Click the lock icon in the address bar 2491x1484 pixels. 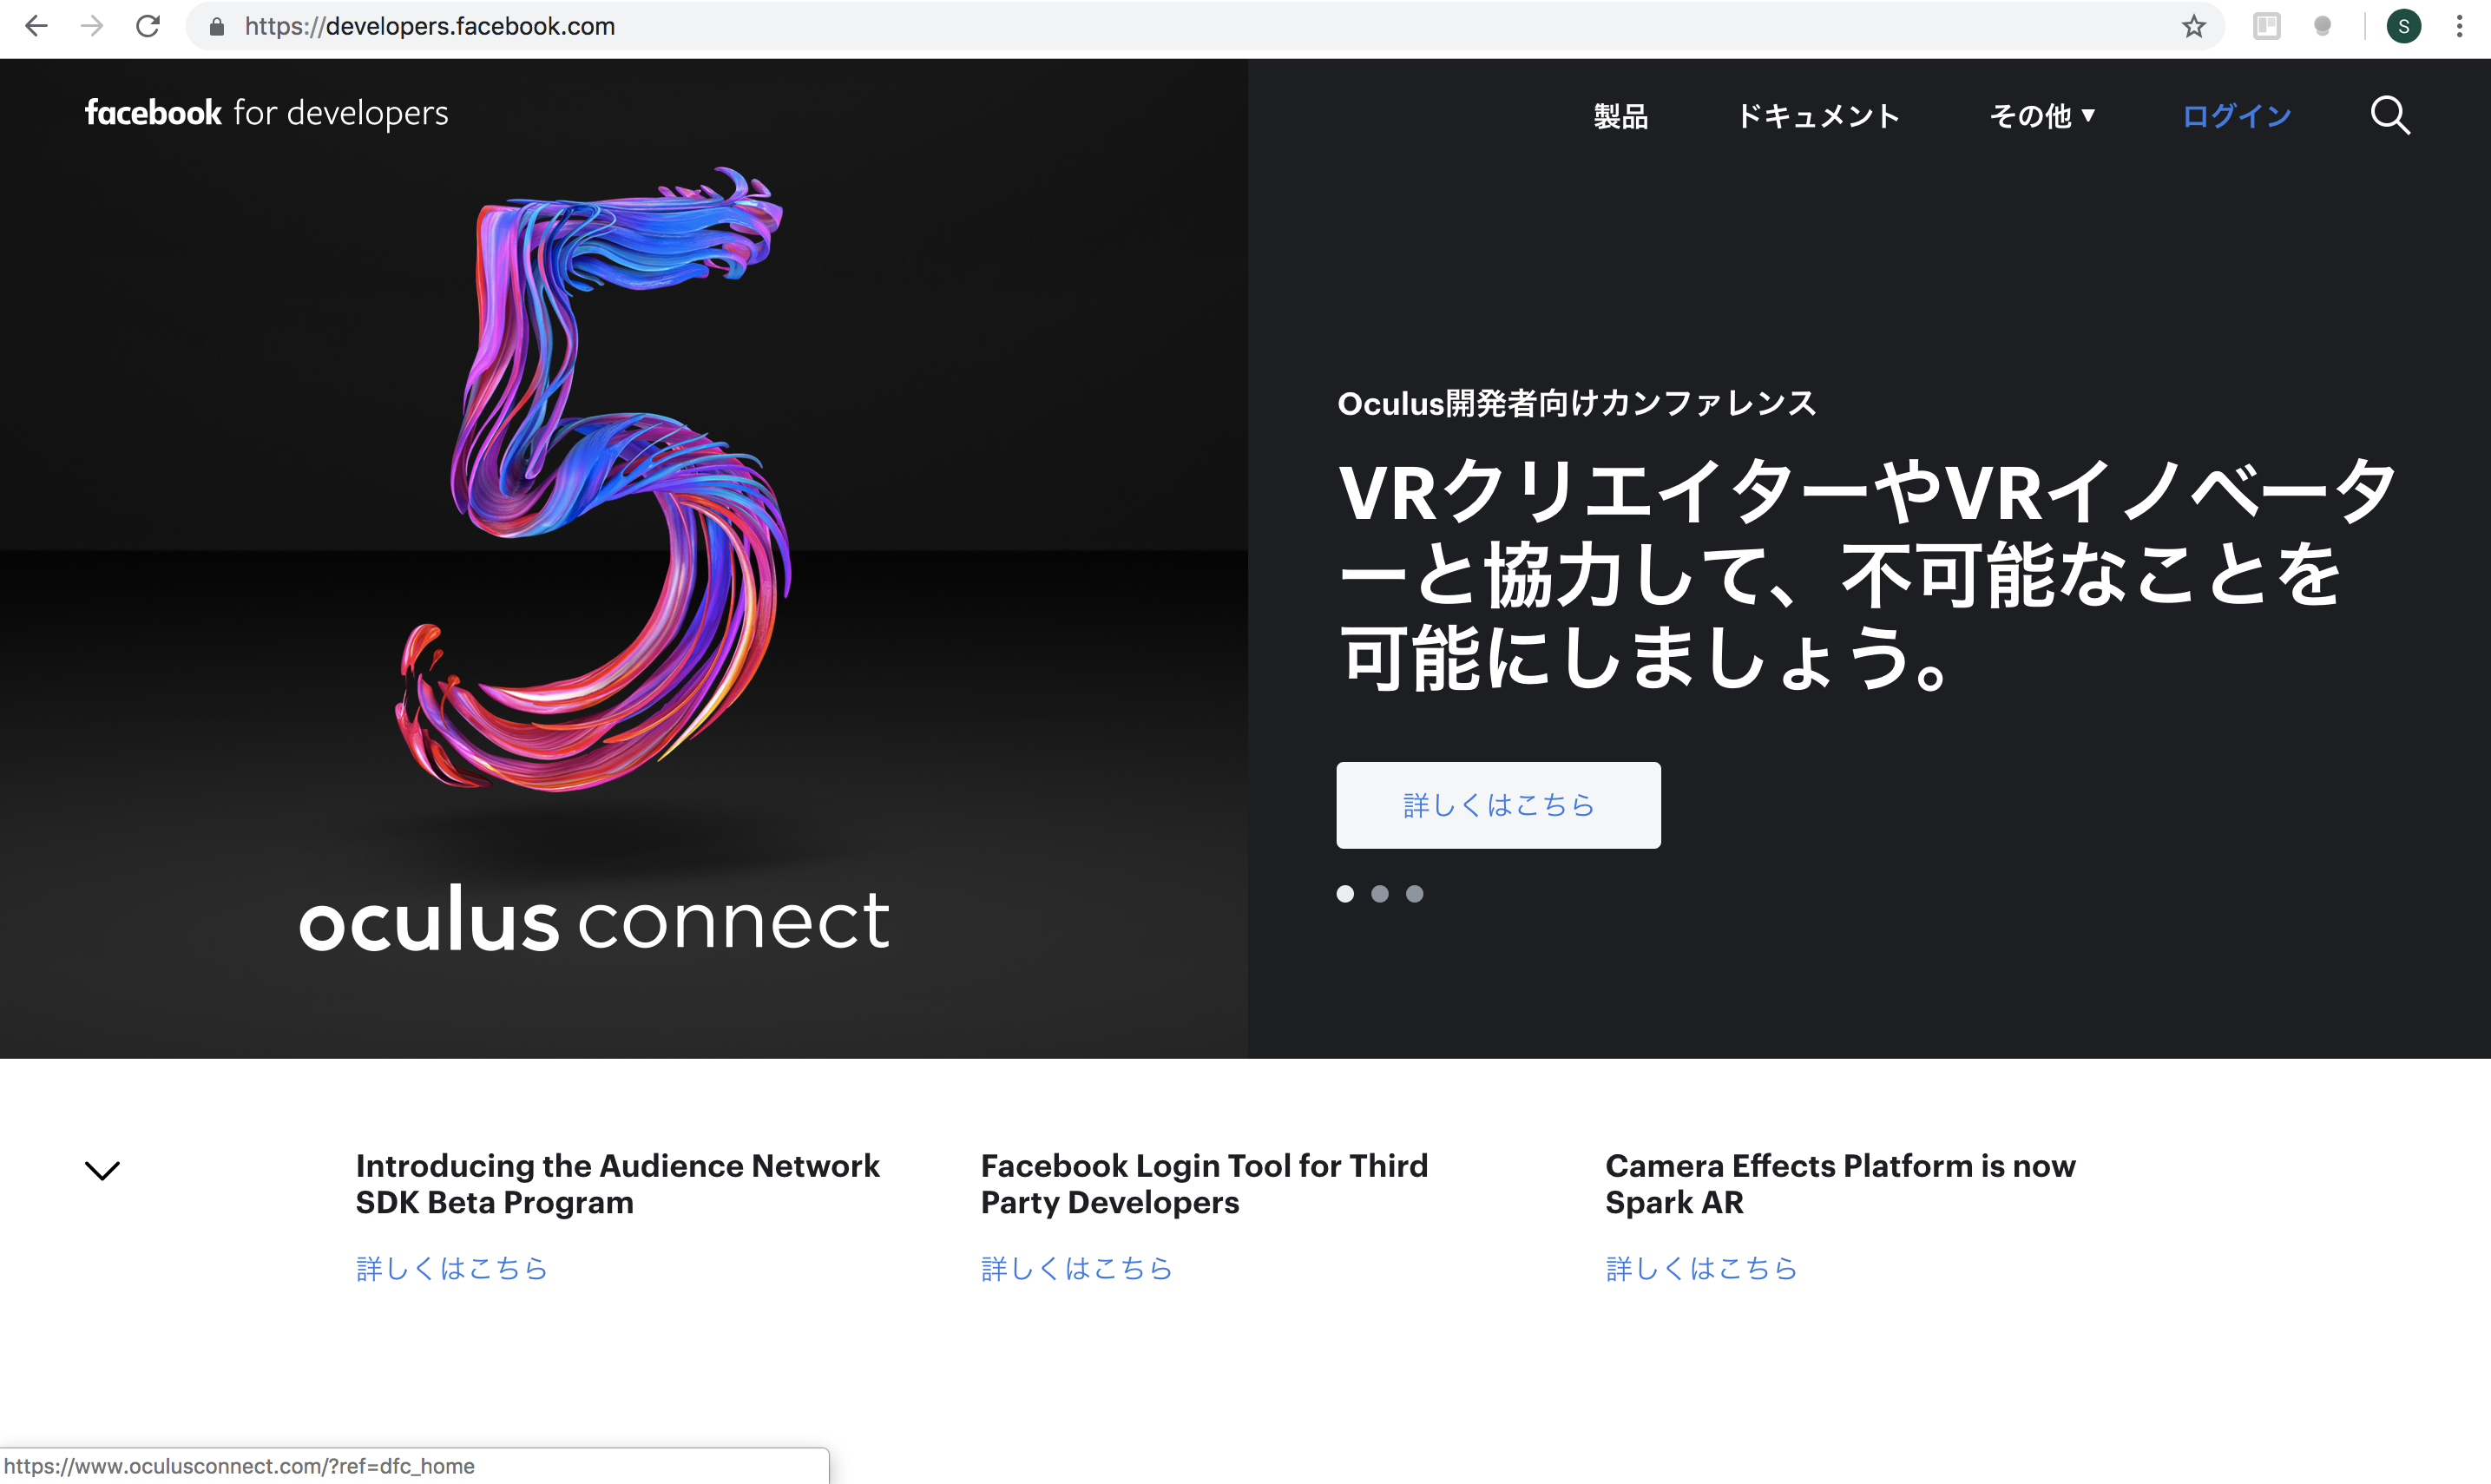tap(216, 27)
